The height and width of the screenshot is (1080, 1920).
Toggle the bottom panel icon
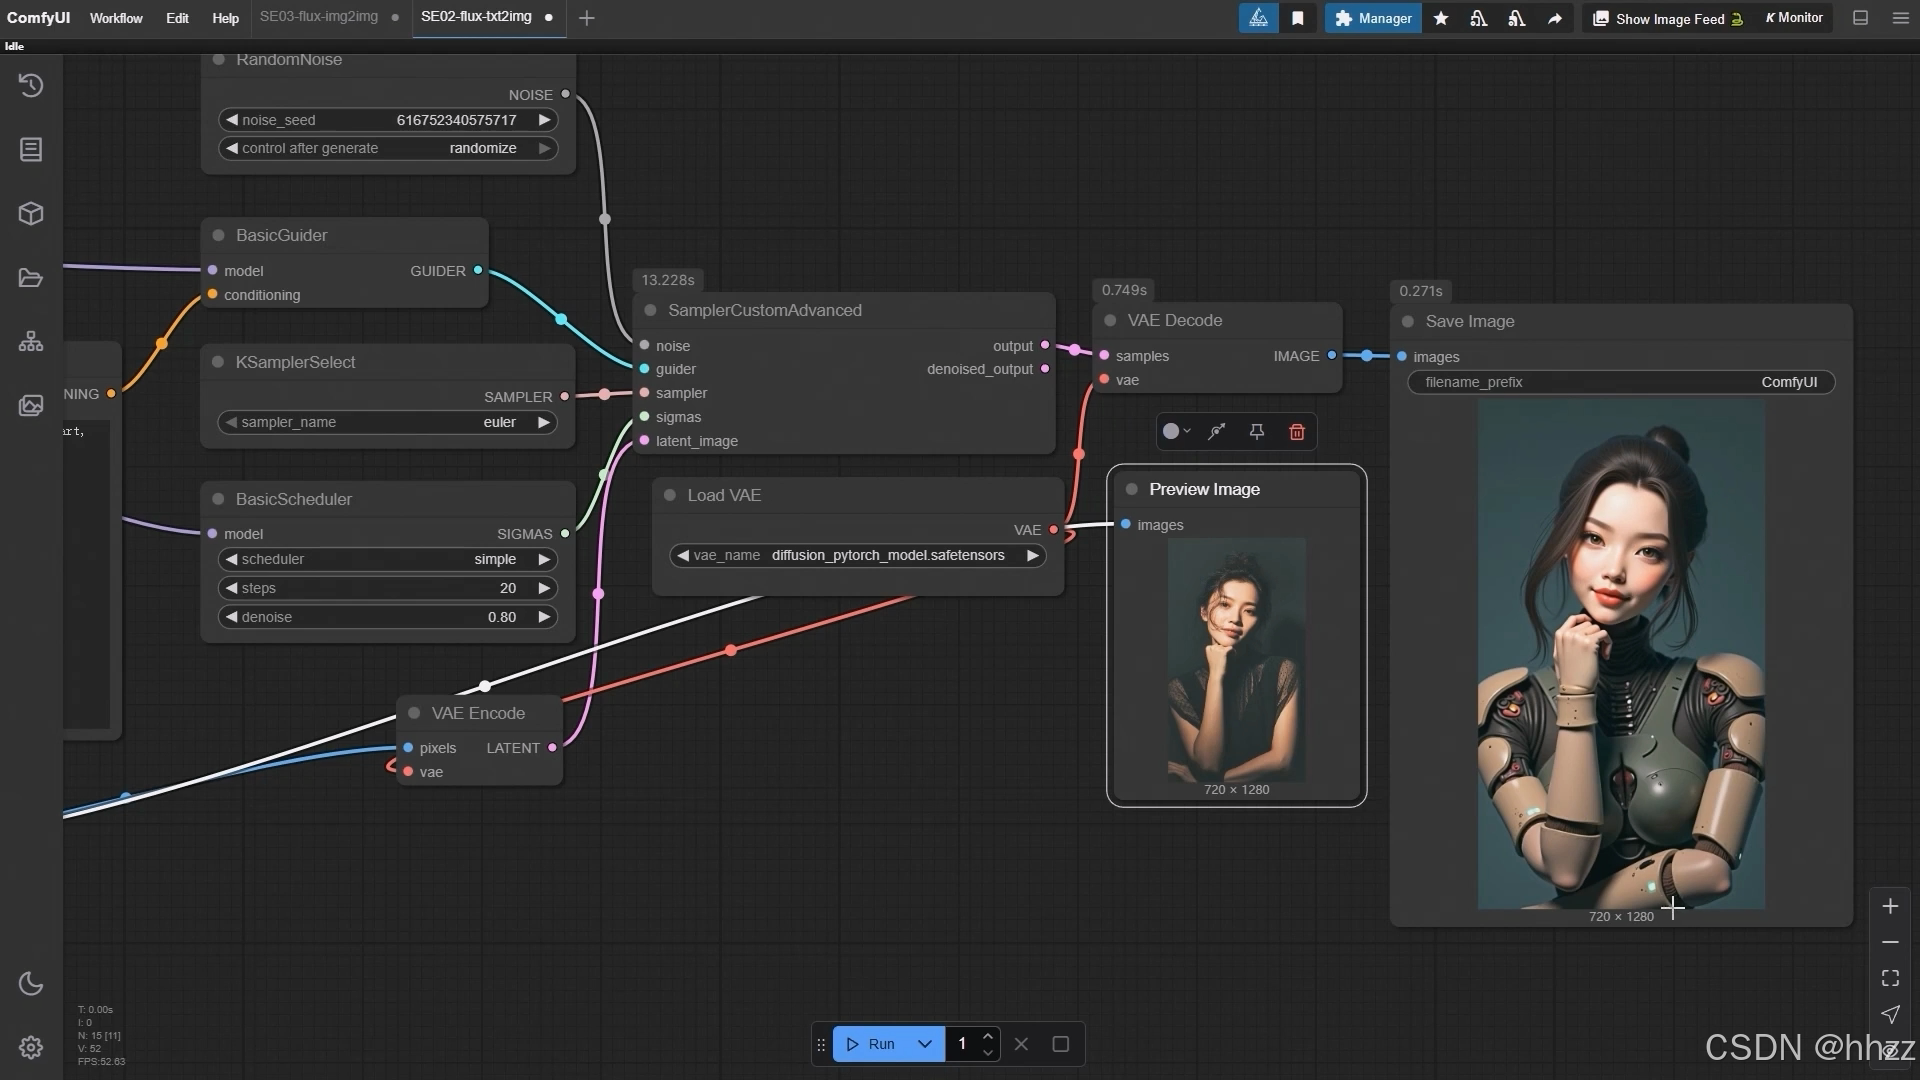pyautogui.click(x=1860, y=18)
